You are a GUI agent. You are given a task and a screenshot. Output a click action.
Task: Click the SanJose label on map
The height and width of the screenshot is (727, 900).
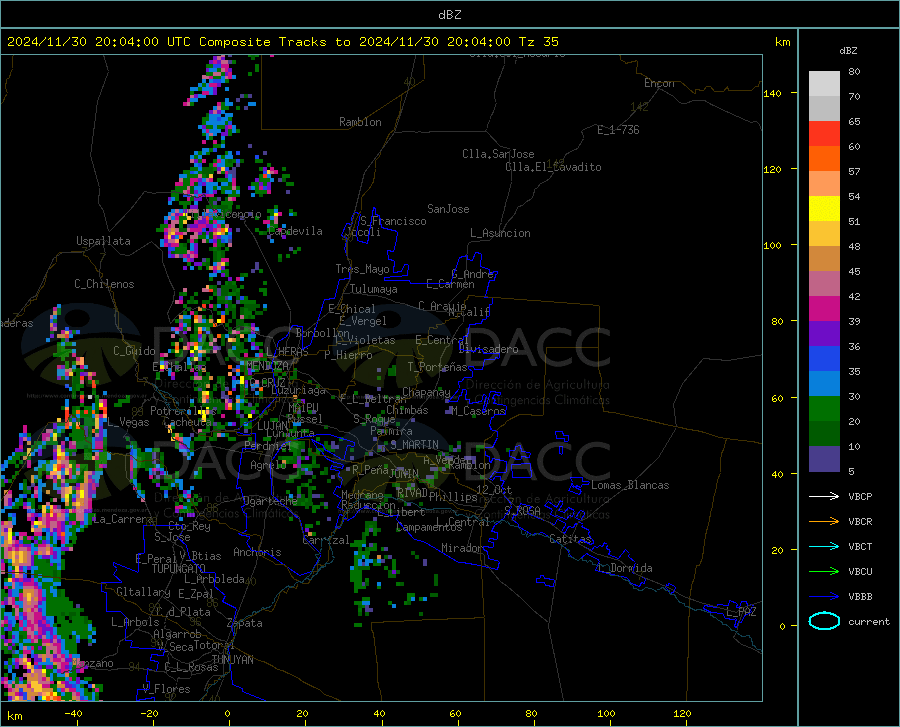tap(448, 209)
